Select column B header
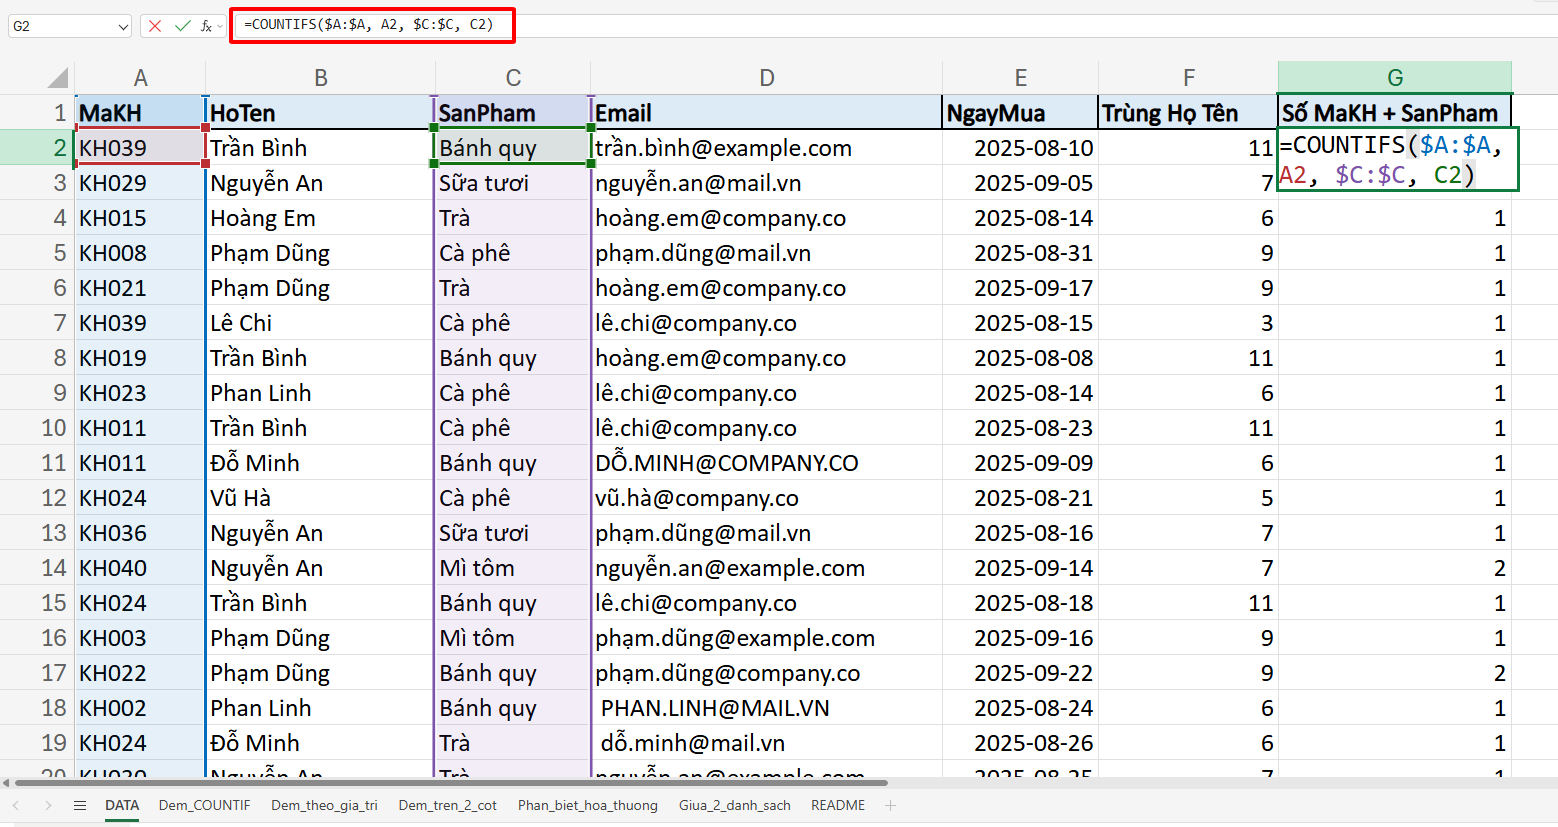Viewport: 1558px width, 827px height. [x=320, y=78]
